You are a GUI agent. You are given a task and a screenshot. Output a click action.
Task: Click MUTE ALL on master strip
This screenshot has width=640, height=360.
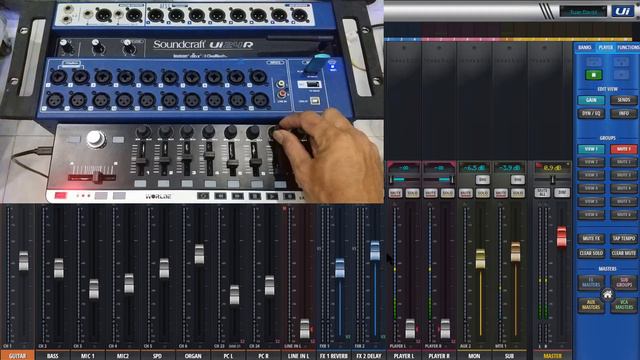coord(542,192)
